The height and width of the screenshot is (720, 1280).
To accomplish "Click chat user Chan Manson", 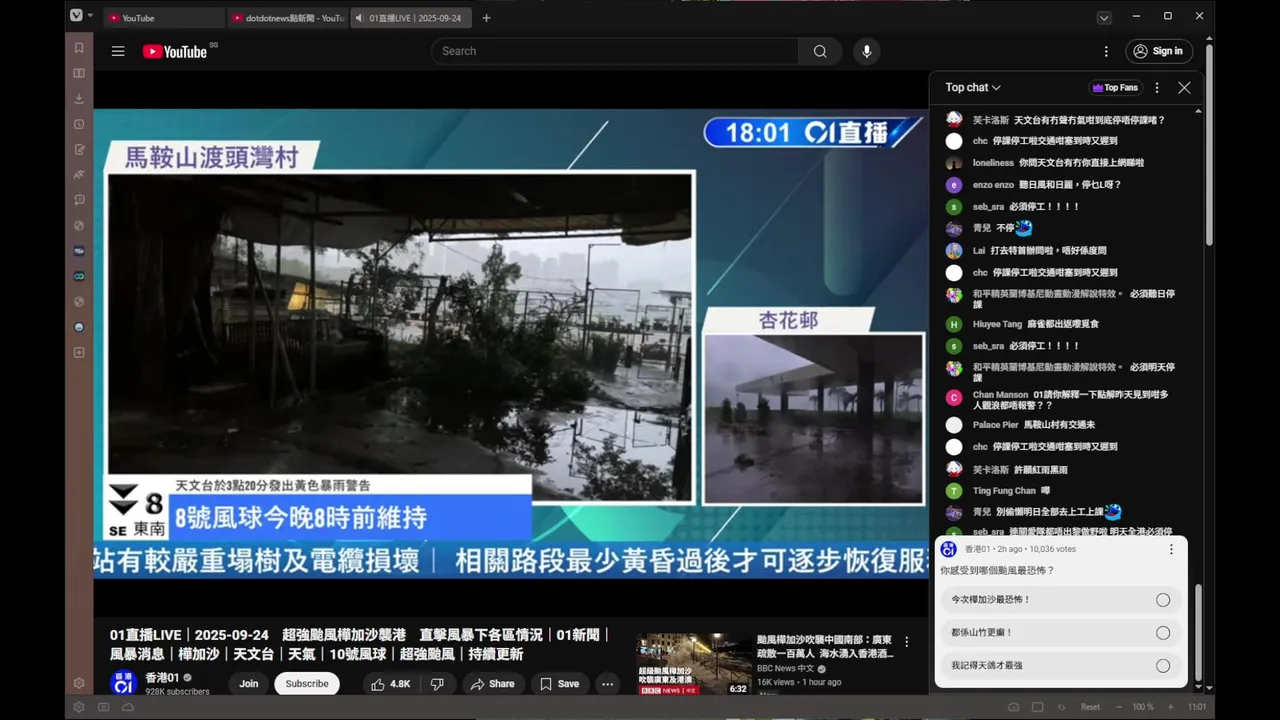I will pyautogui.click(x=1000, y=395).
